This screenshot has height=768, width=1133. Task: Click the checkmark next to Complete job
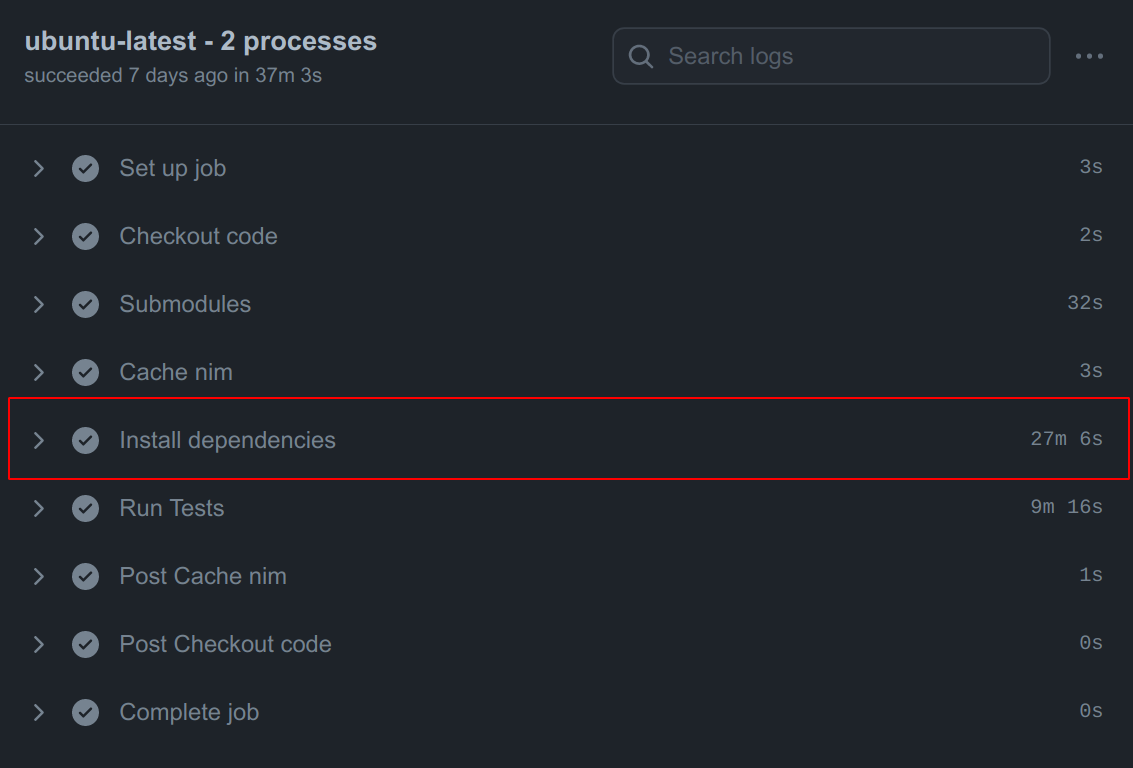85,712
